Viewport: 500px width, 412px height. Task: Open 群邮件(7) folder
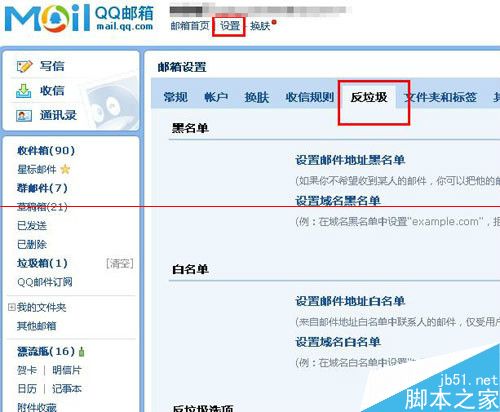pos(42,188)
